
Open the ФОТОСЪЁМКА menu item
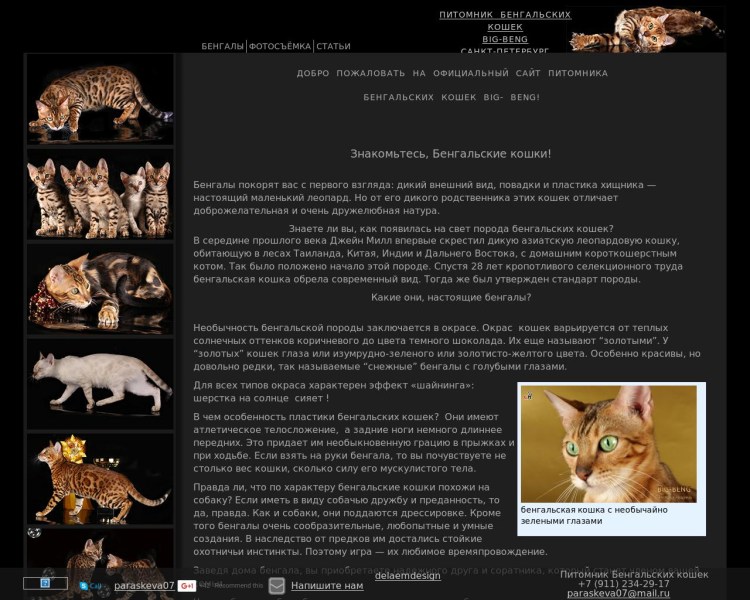pyautogui.click(x=280, y=47)
